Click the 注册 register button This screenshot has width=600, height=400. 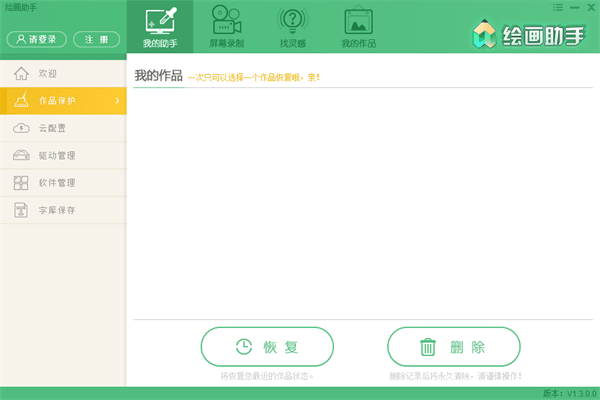(x=96, y=39)
